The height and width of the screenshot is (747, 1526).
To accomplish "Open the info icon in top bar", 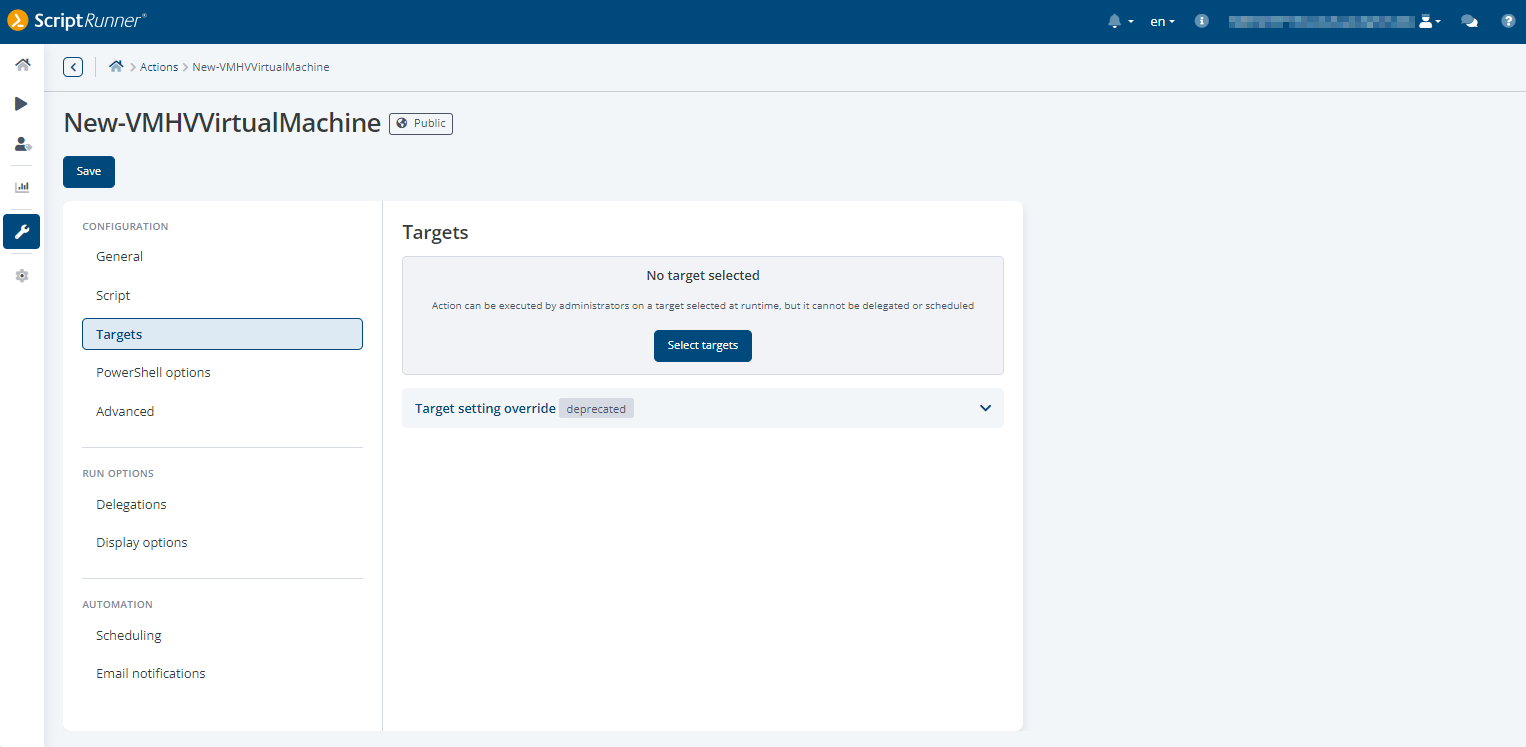I will (1202, 21).
